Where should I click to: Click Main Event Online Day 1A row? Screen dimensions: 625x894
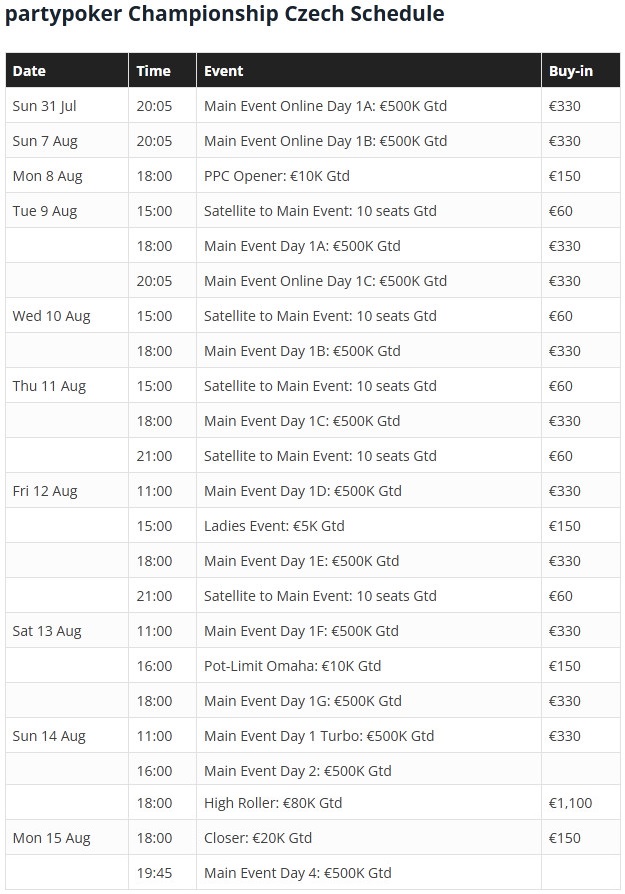click(x=312, y=106)
